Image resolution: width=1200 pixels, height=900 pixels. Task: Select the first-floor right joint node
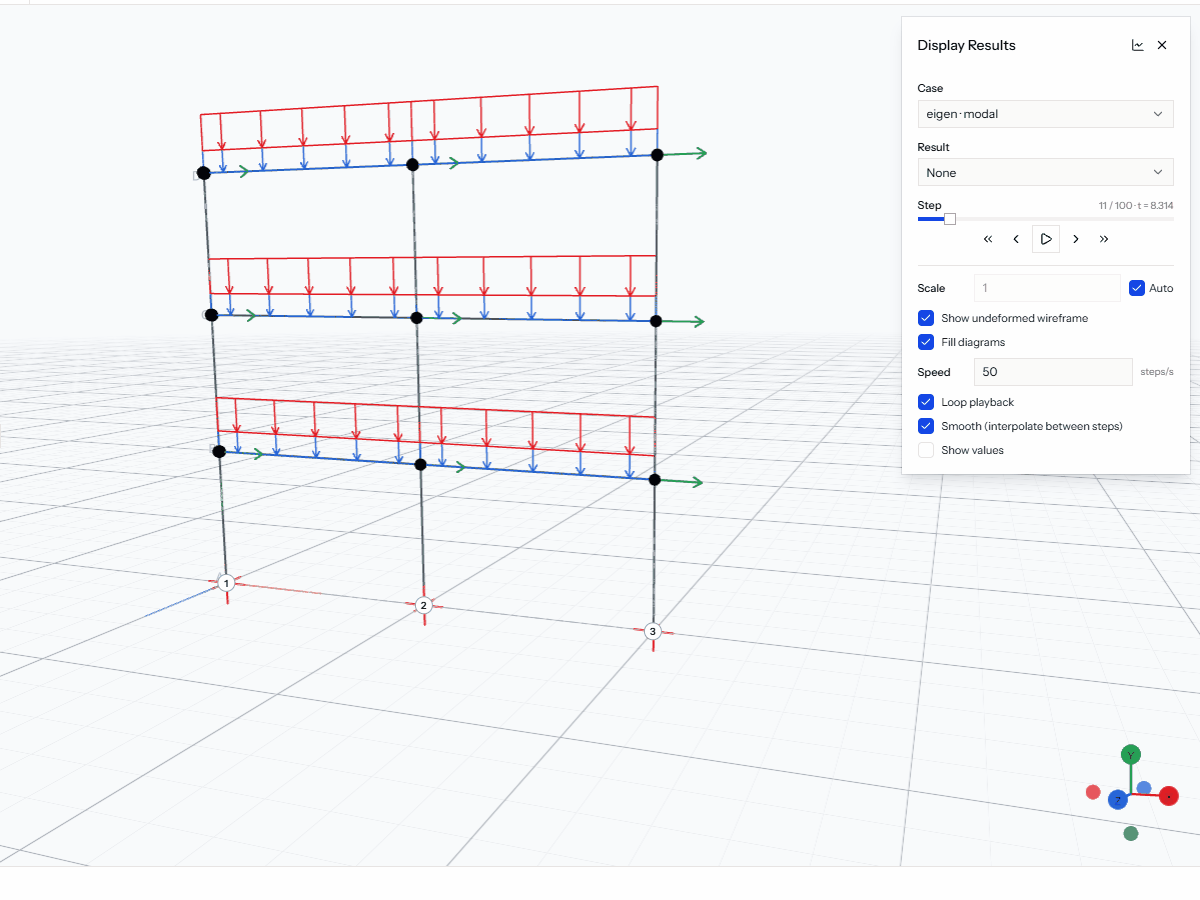(x=655, y=480)
